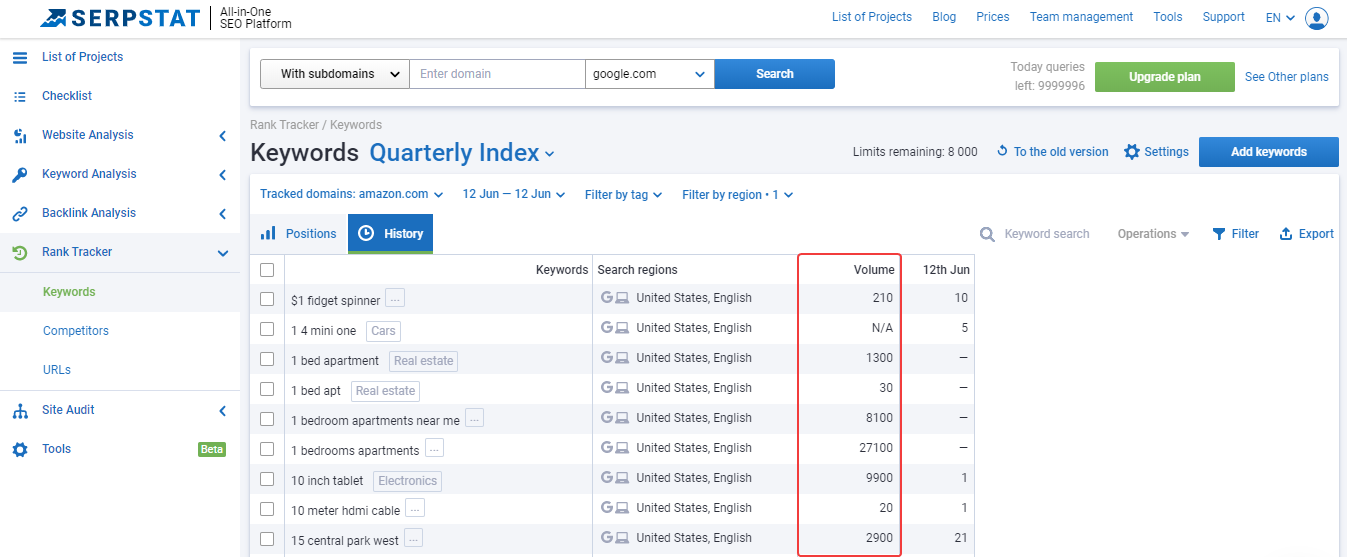Open the ellipsis tag button for 15 central park west
This screenshot has width=1347, height=557.
coord(413,538)
